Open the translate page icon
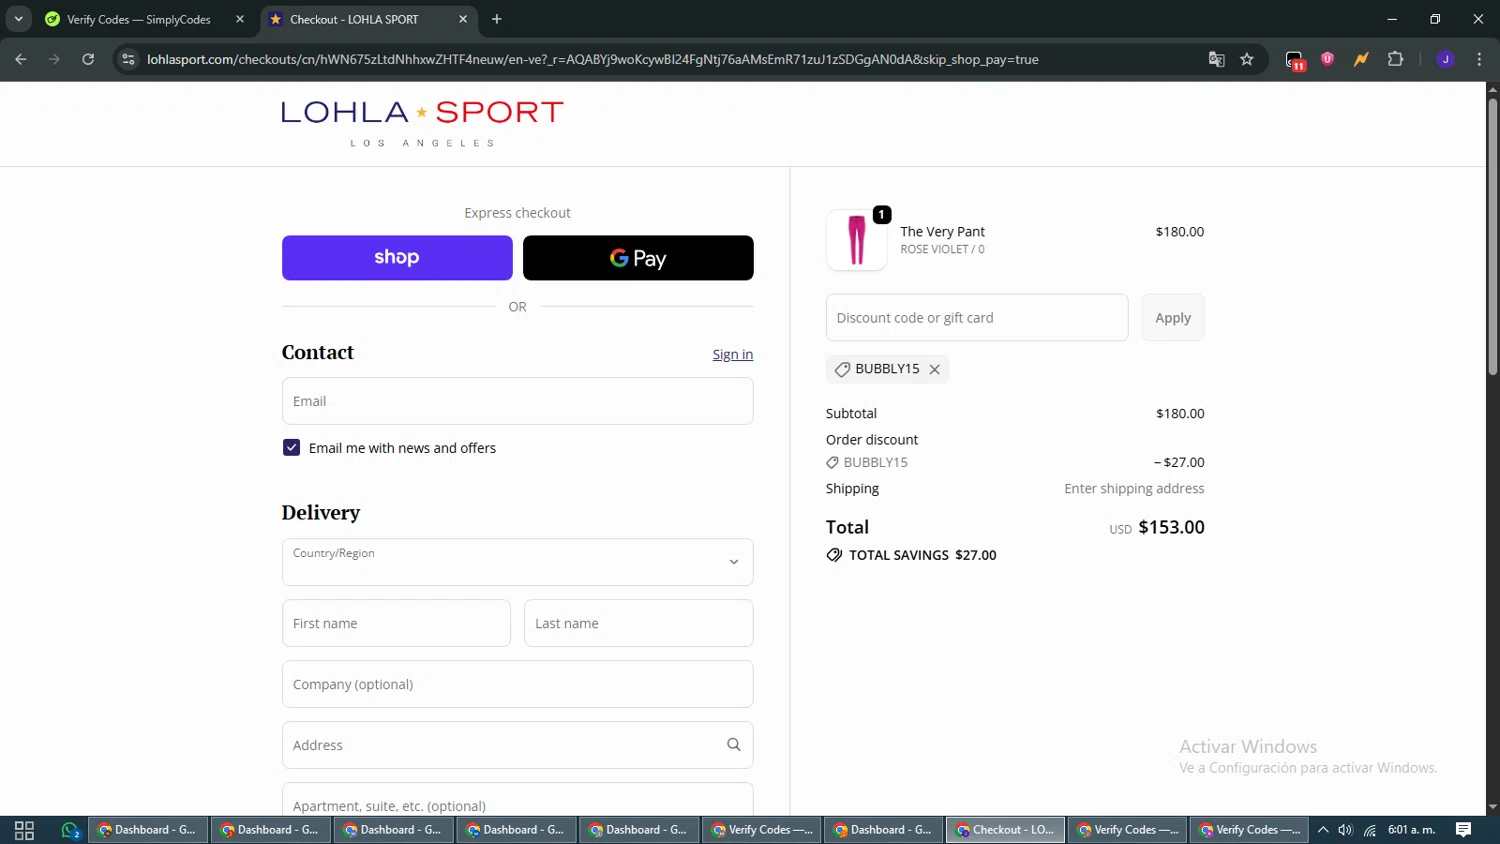 click(1216, 59)
